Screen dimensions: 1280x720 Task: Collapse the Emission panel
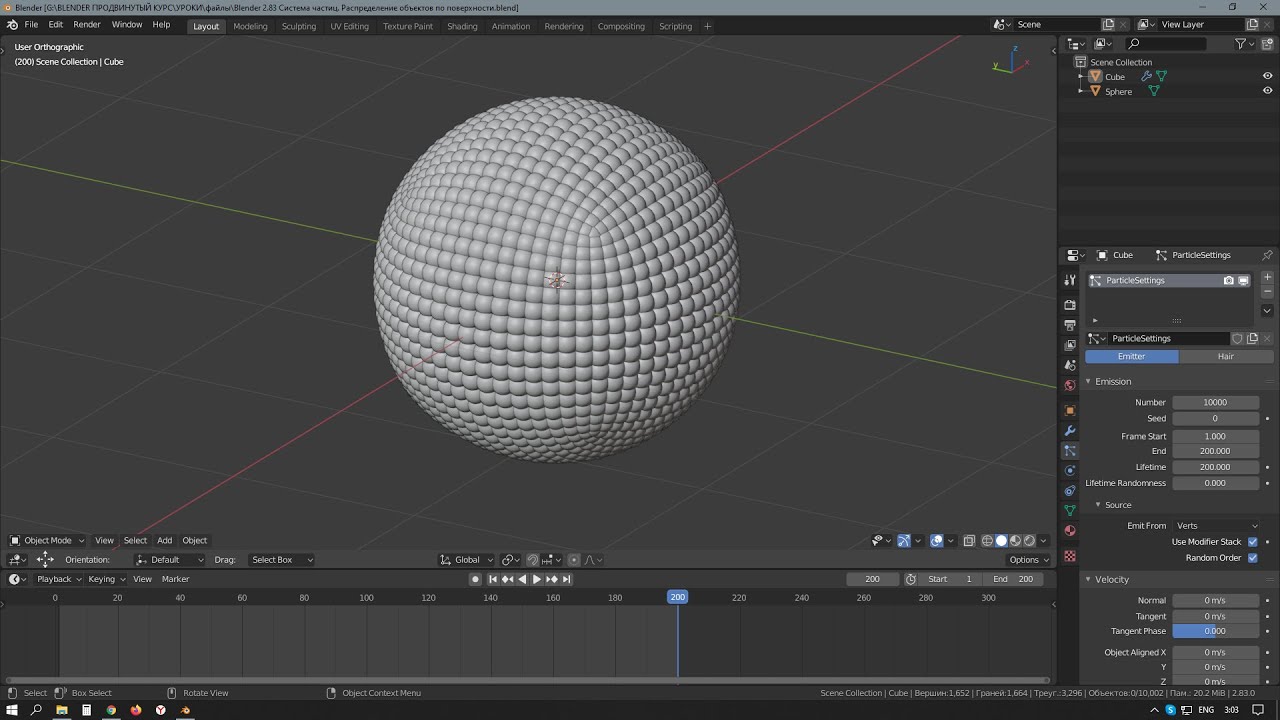pyautogui.click(x=1112, y=382)
